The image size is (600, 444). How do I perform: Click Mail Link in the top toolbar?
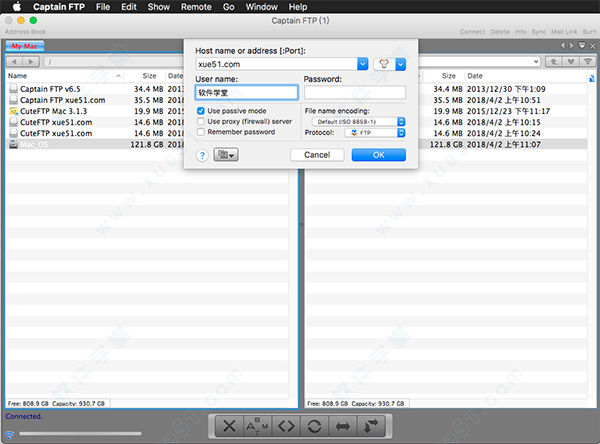tap(564, 32)
